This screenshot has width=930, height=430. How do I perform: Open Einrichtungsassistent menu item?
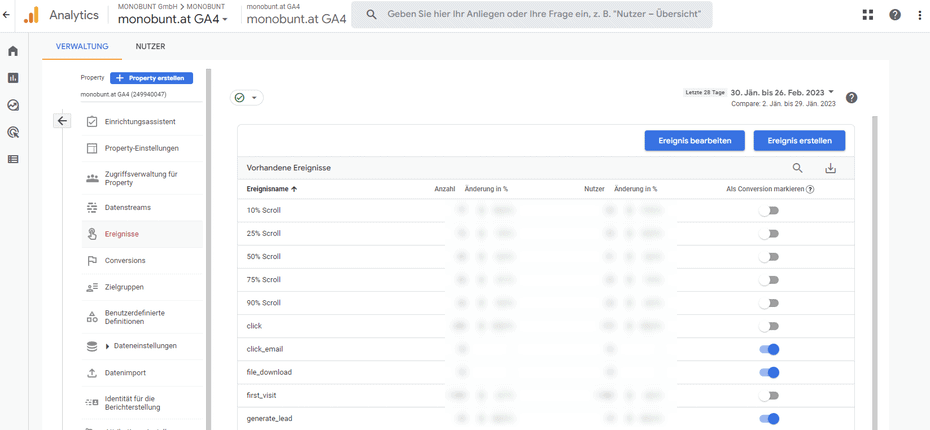142,122
